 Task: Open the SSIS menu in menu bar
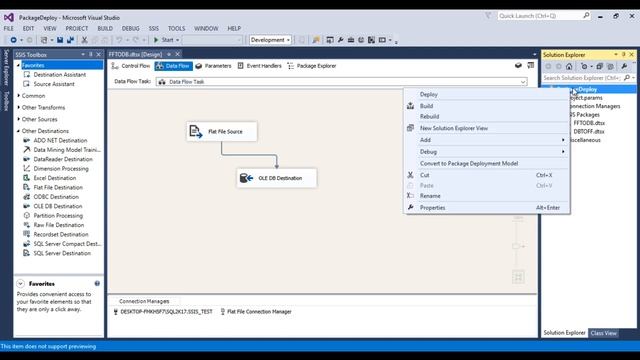point(154,29)
